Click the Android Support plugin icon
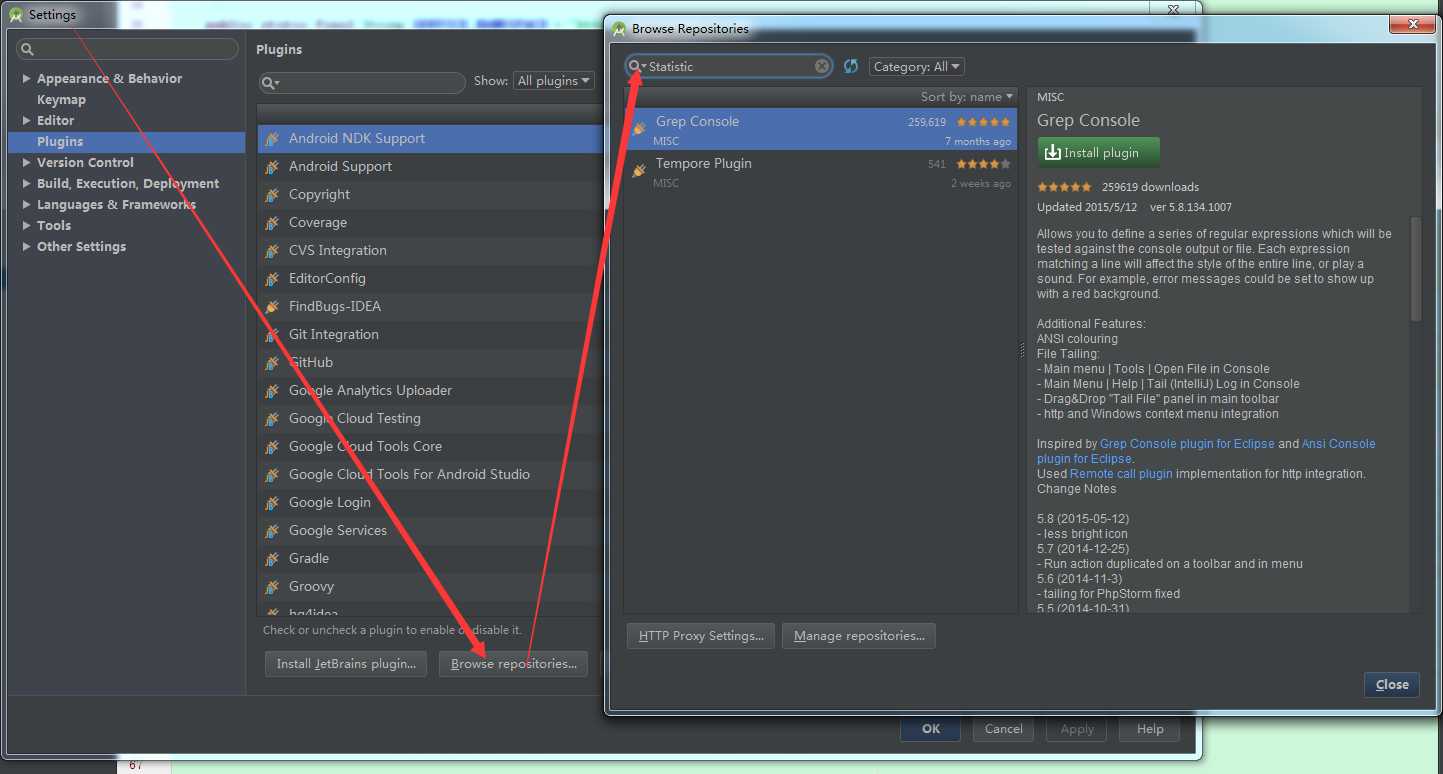1443x774 pixels. click(271, 167)
